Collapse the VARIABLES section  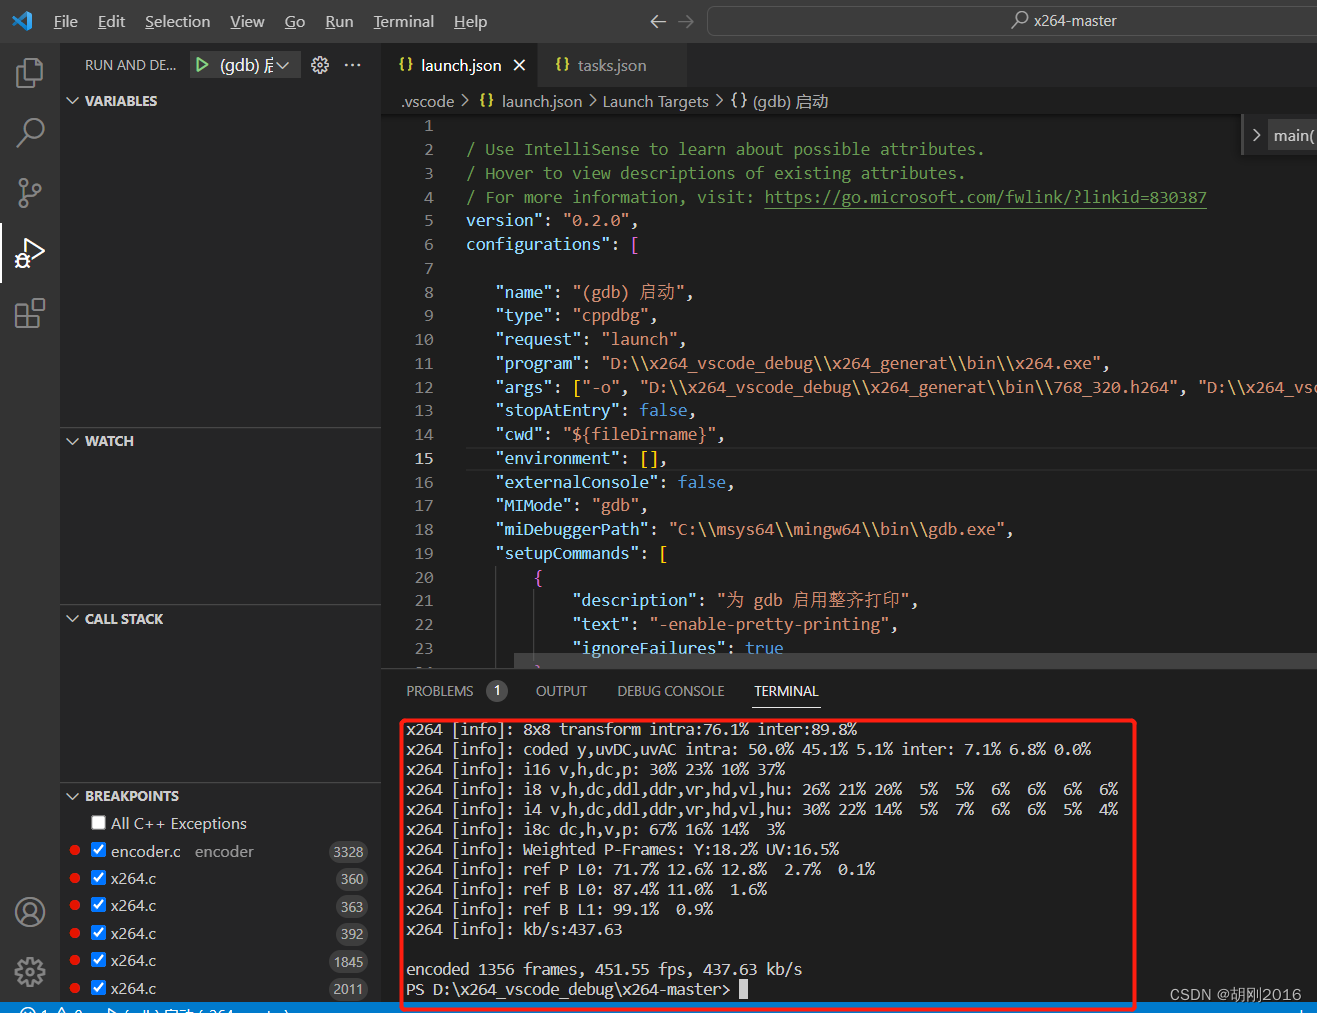[x=72, y=100]
